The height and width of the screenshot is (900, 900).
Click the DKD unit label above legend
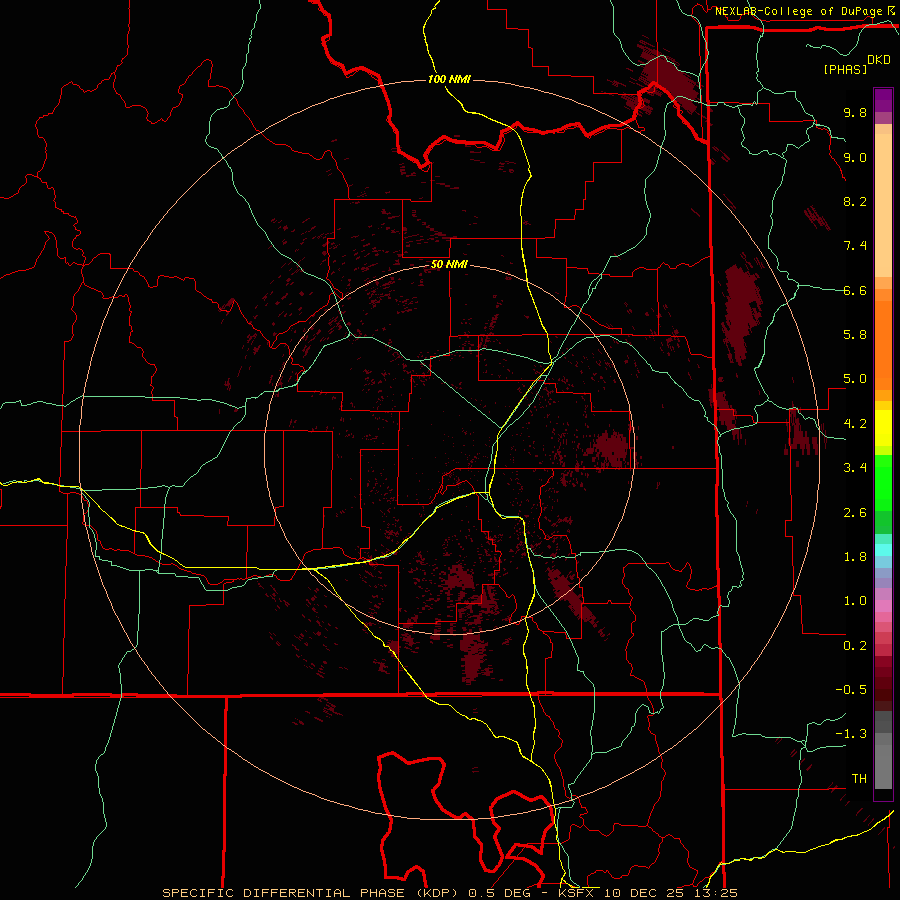(878, 59)
